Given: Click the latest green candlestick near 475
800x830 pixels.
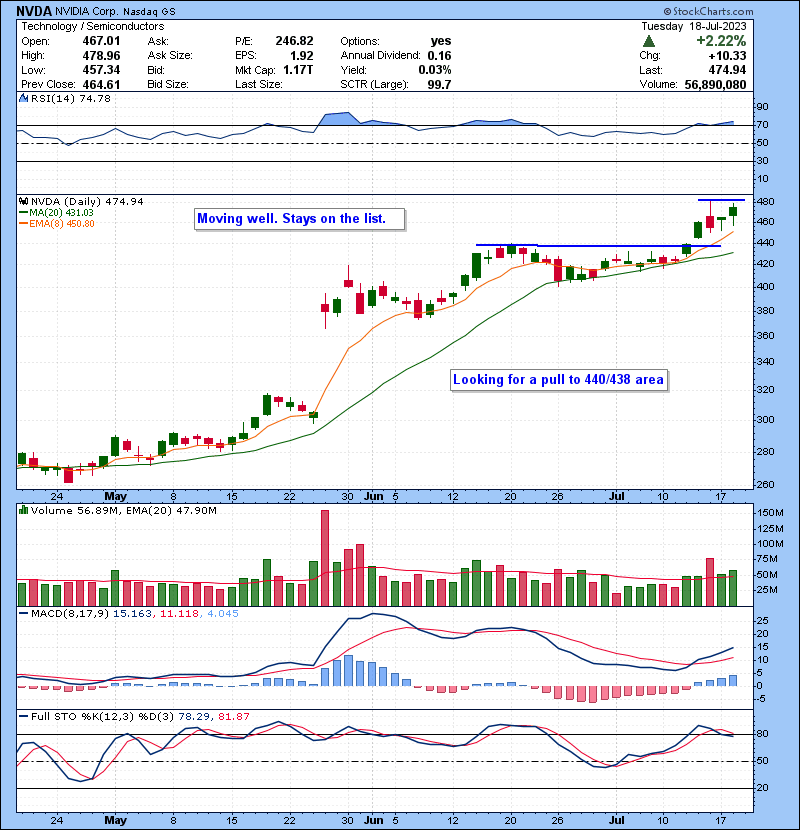Looking at the screenshot, I should (x=733, y=212).
